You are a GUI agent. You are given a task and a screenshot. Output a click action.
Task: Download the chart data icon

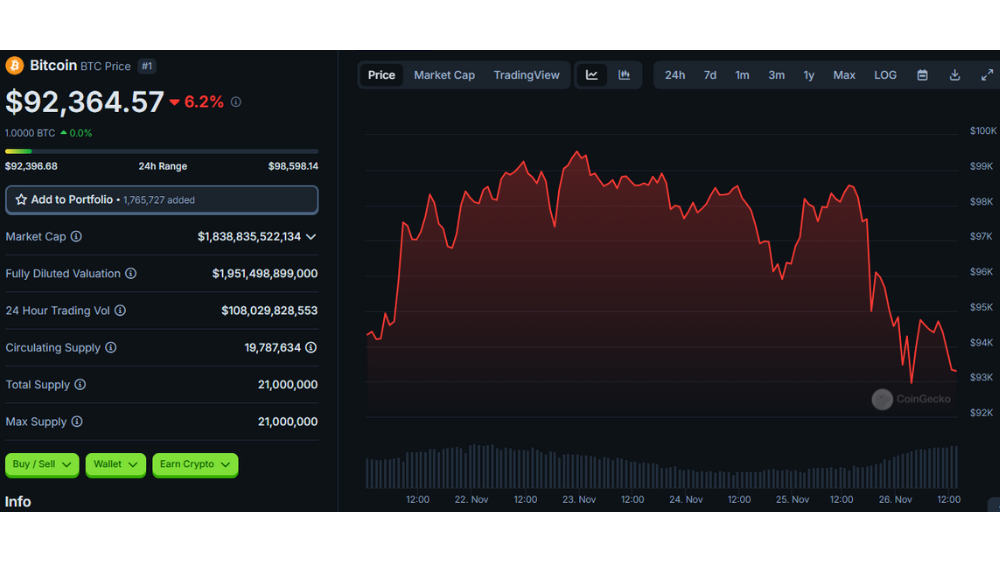click(x=955, y=75)
